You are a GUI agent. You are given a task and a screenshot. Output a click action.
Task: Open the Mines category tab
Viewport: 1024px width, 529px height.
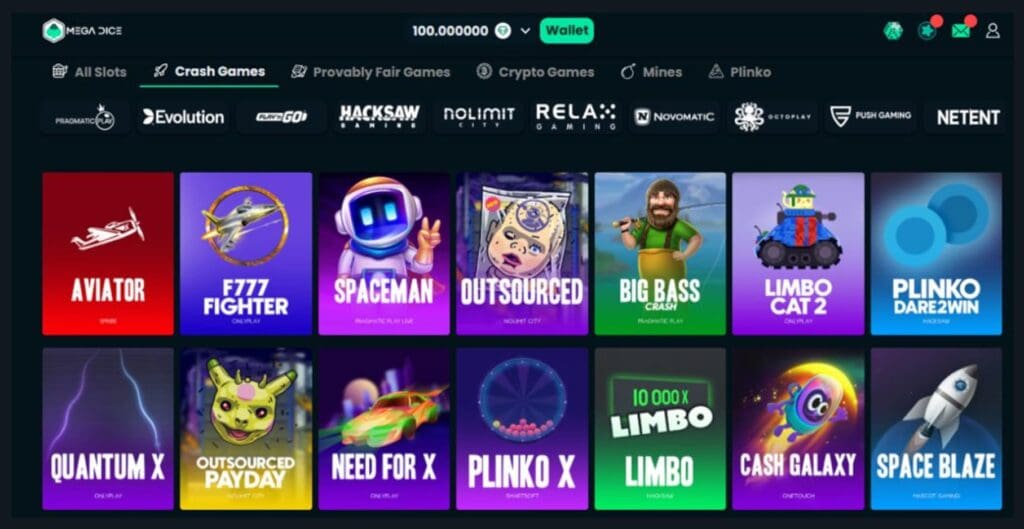[651, 72]
